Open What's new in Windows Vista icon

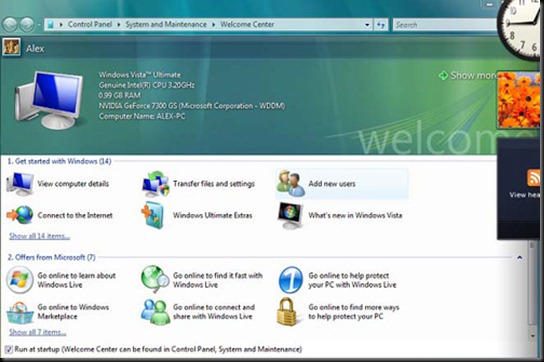pos(290,216)
